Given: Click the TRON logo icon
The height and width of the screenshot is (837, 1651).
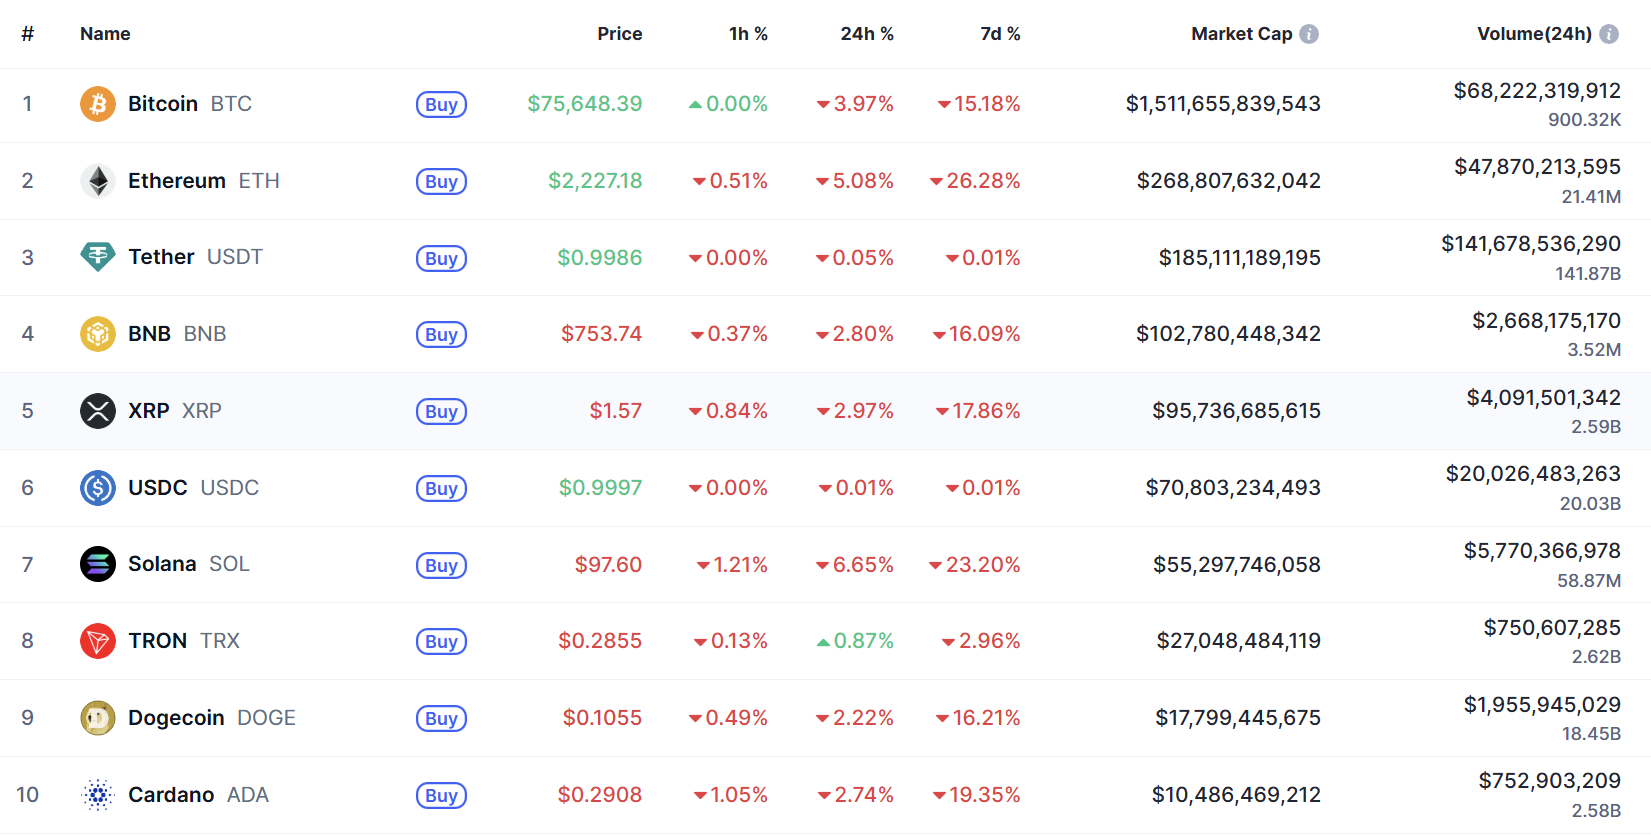Looking at the screenshot, I should tap(98, 641).
